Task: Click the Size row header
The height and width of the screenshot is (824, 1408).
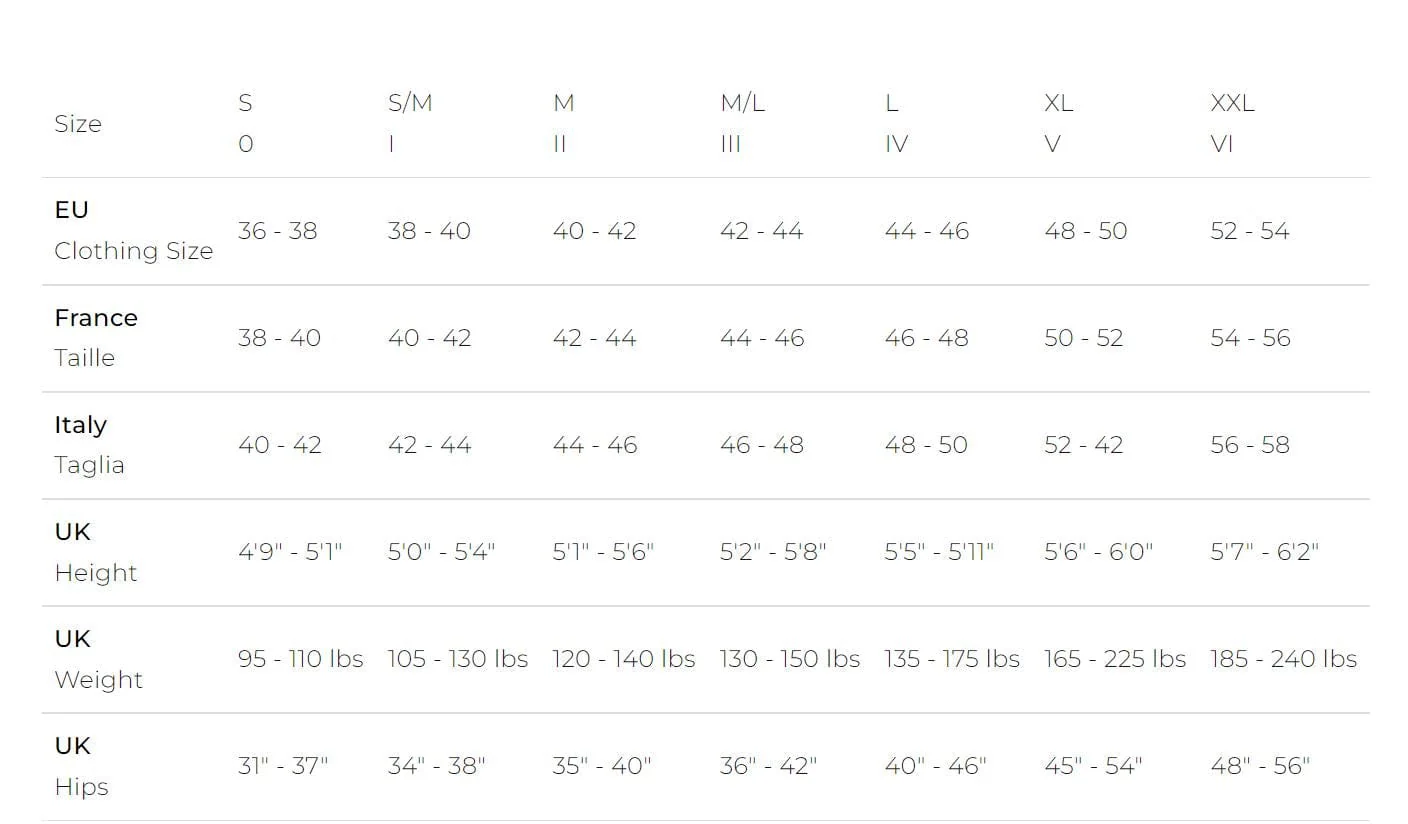Action: (x=78, y=124)
